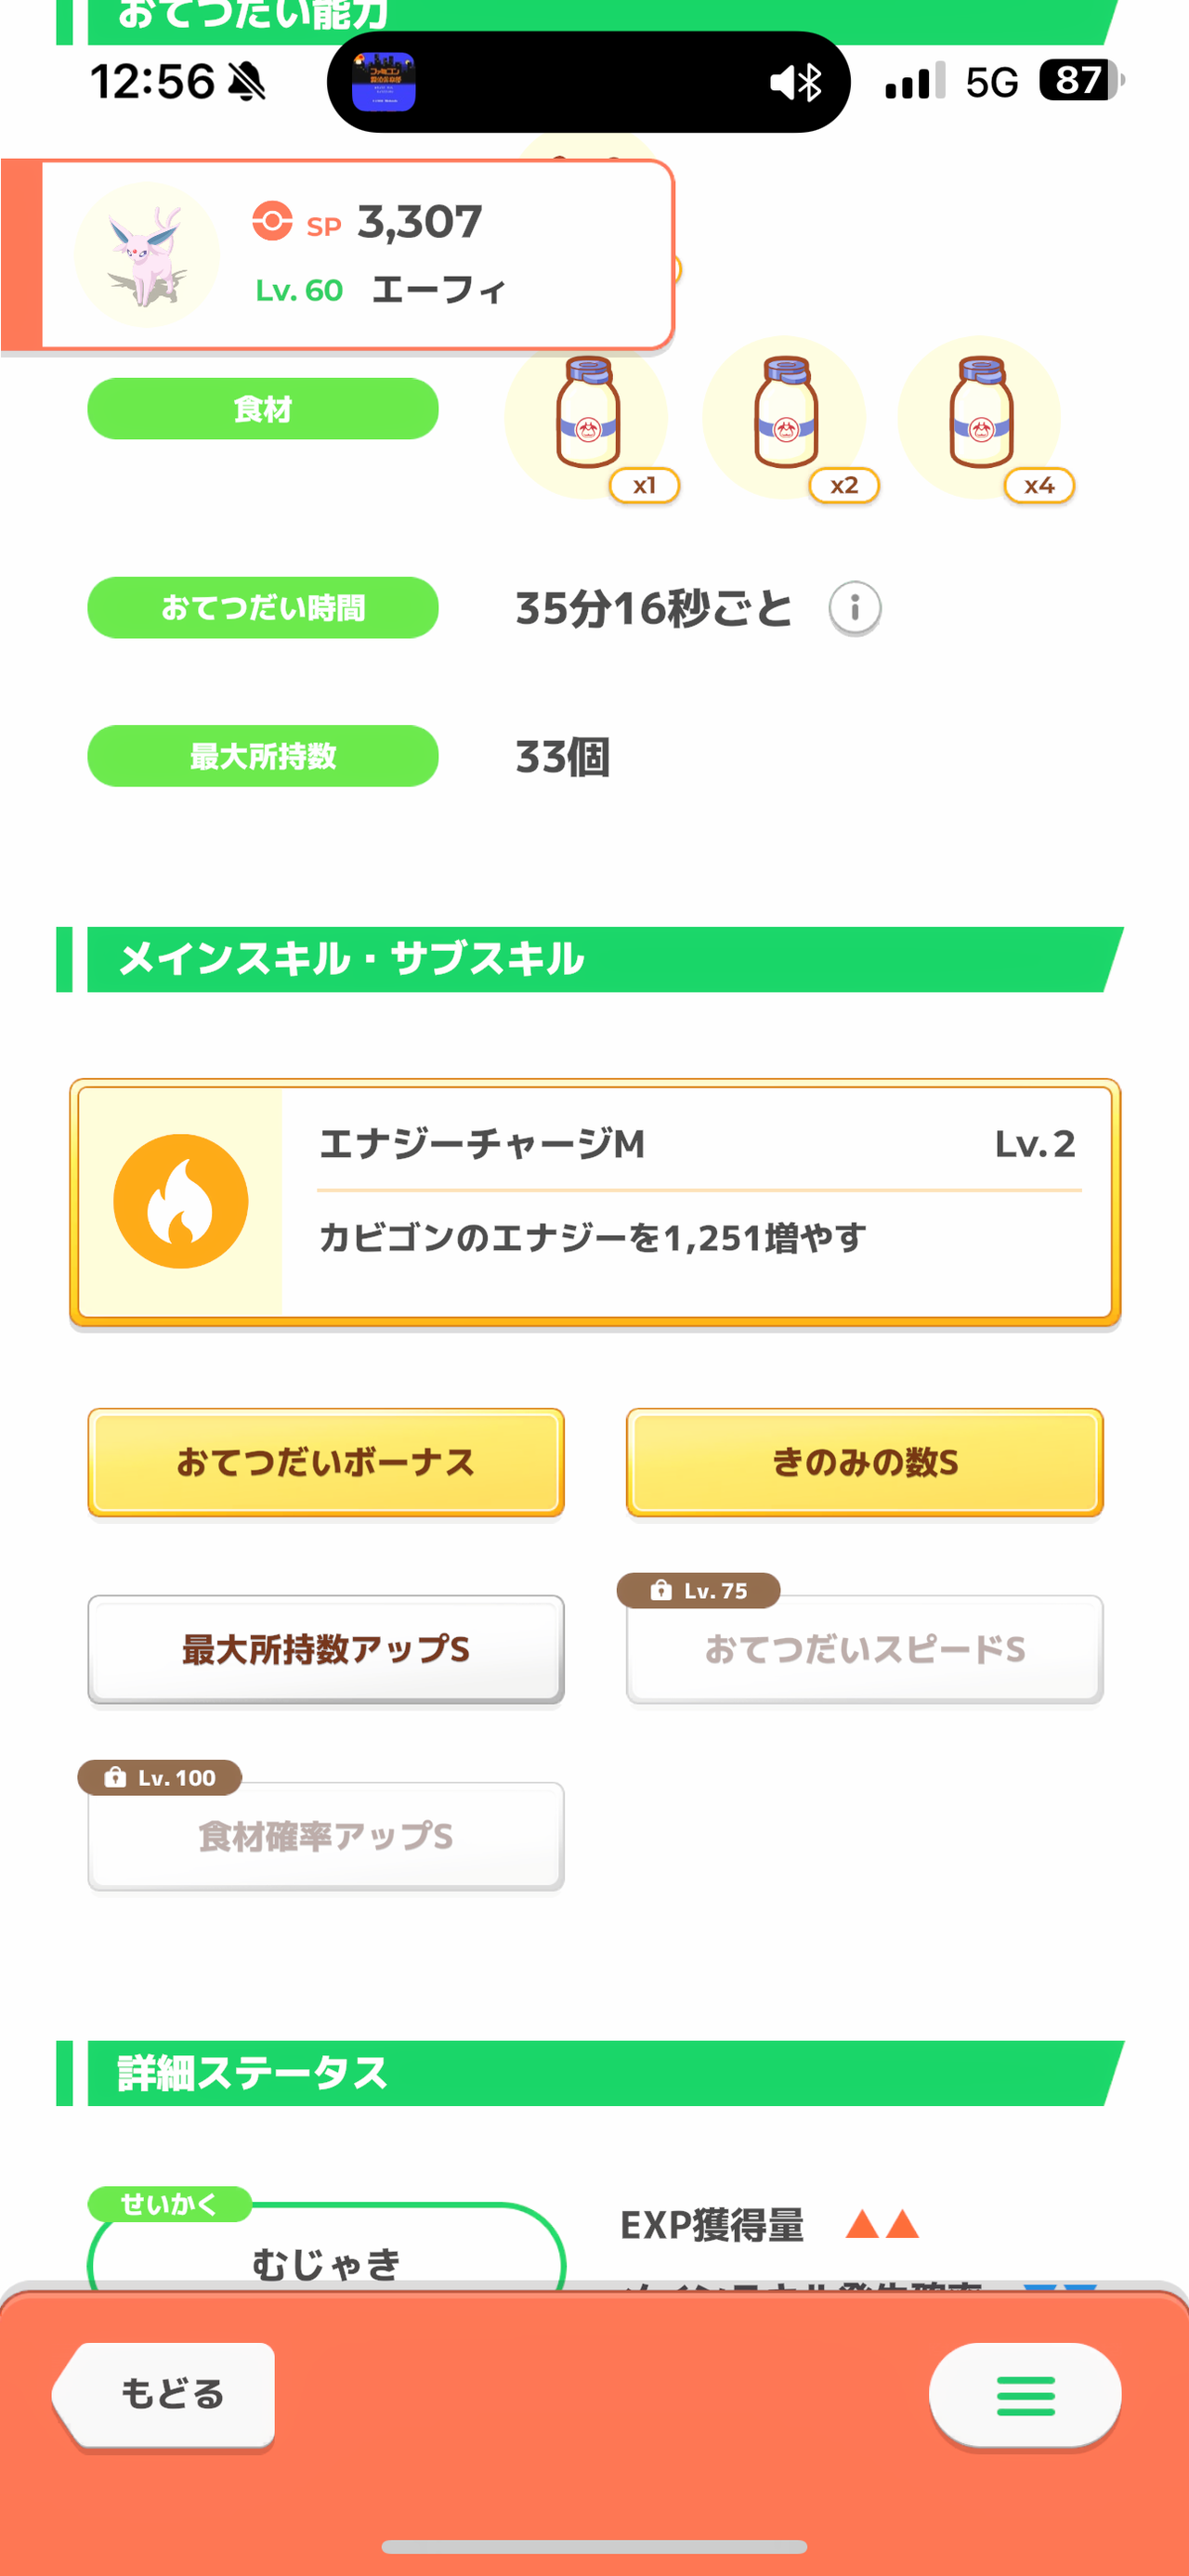Tap the orange flame main skill icon
Image resolution: width=1189 pixels, height=2576 pixels.
181,1201
